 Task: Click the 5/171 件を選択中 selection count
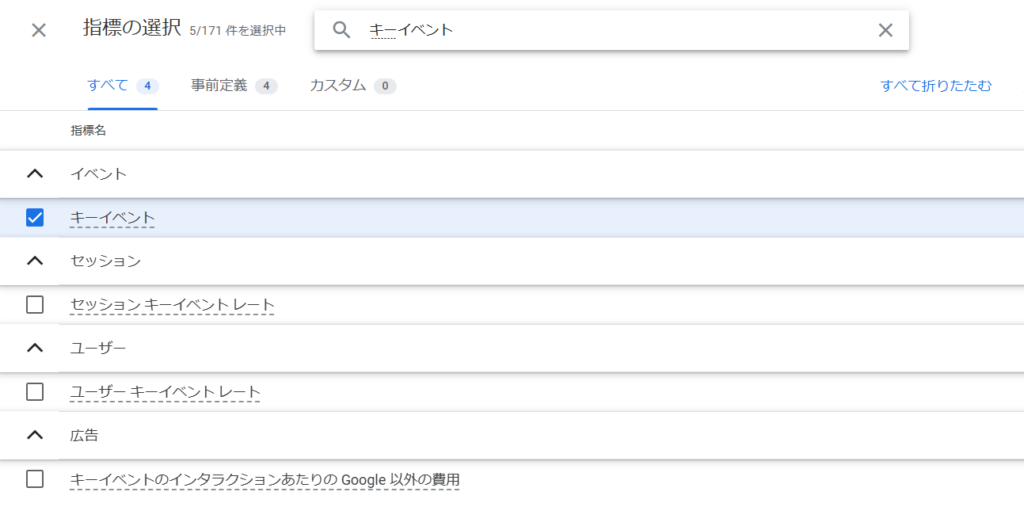(x=238, y=31)
